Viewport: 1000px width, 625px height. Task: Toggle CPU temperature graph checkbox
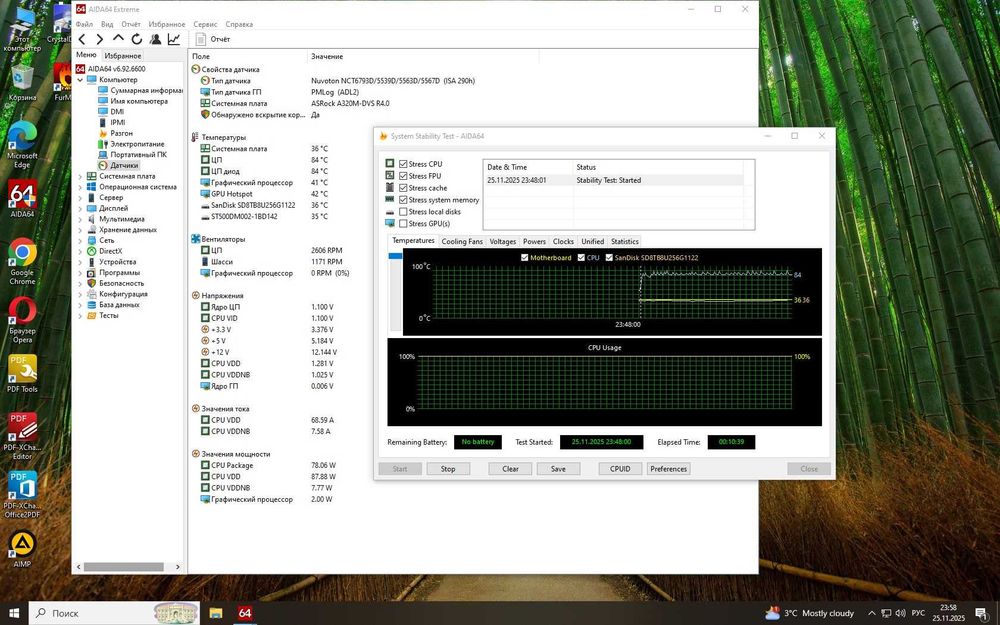(x=581, y=258)
